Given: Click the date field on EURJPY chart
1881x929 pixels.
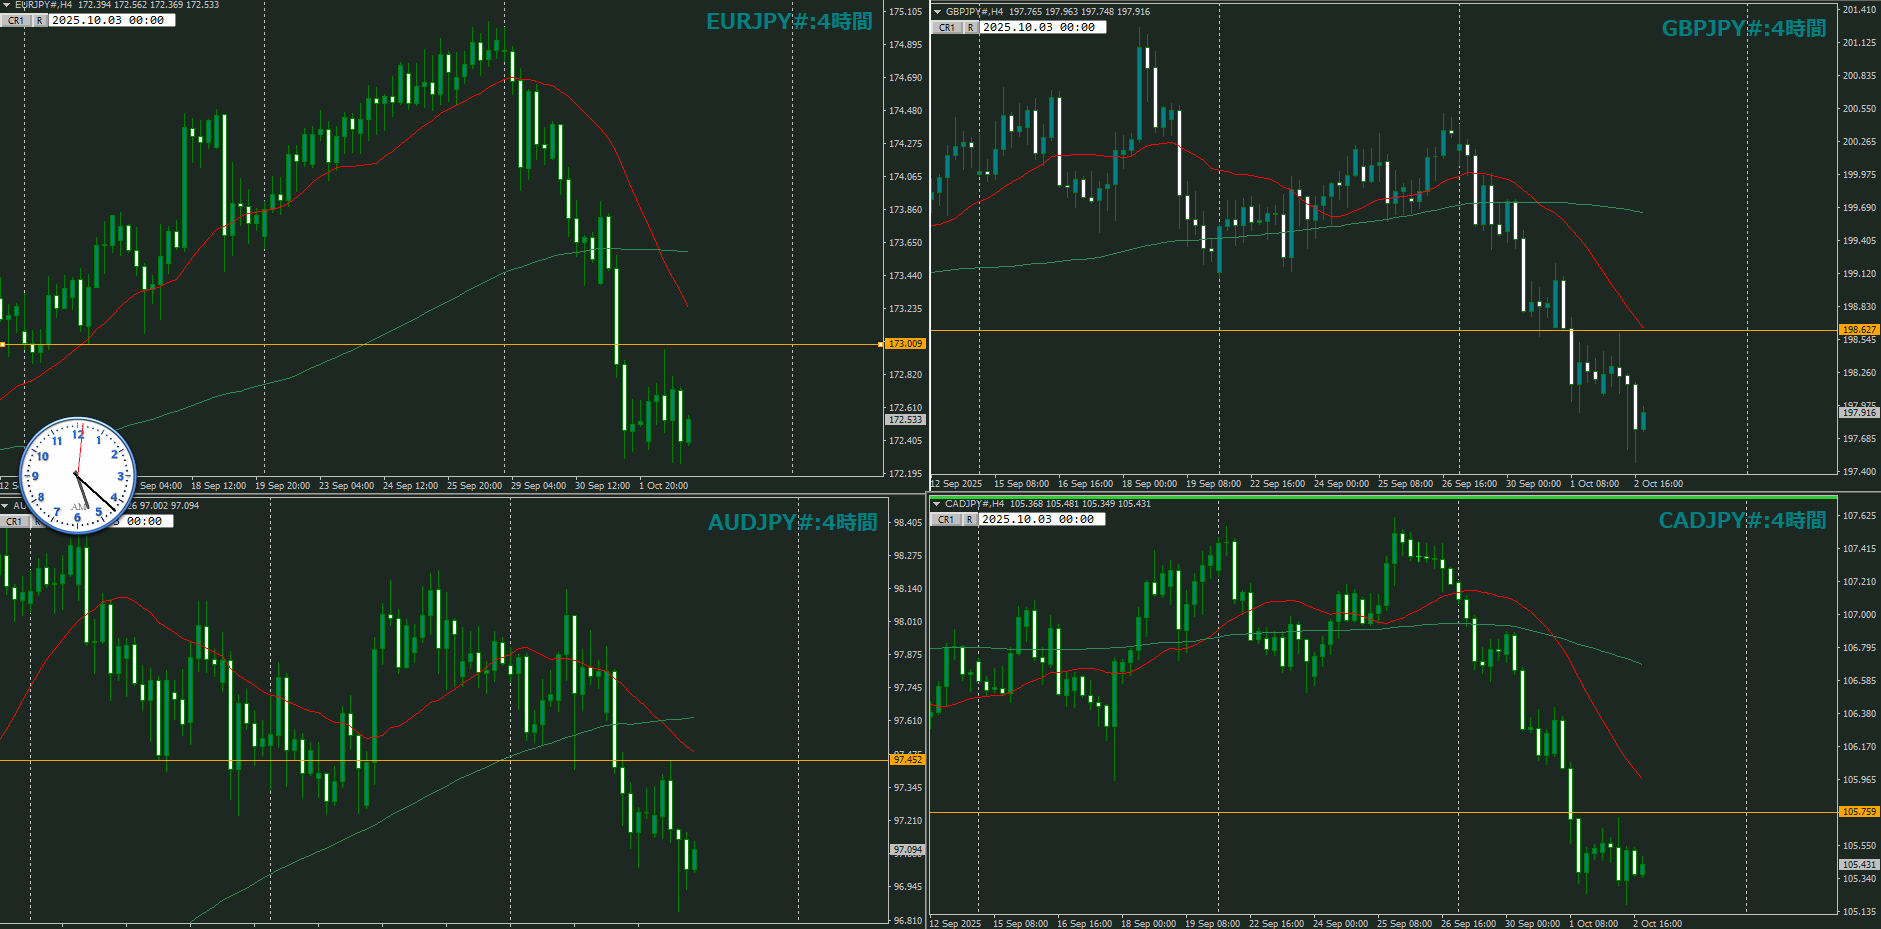Looking at the screenshot, I should (111, 20).
